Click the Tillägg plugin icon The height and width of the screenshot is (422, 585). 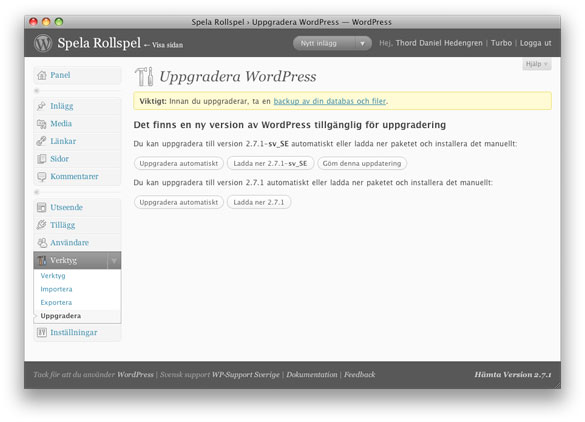[41, 225]
